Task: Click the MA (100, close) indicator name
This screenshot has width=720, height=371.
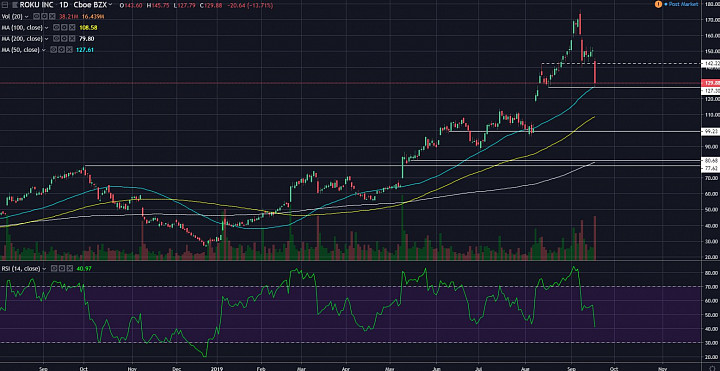Action: click(x=22, y=28)
